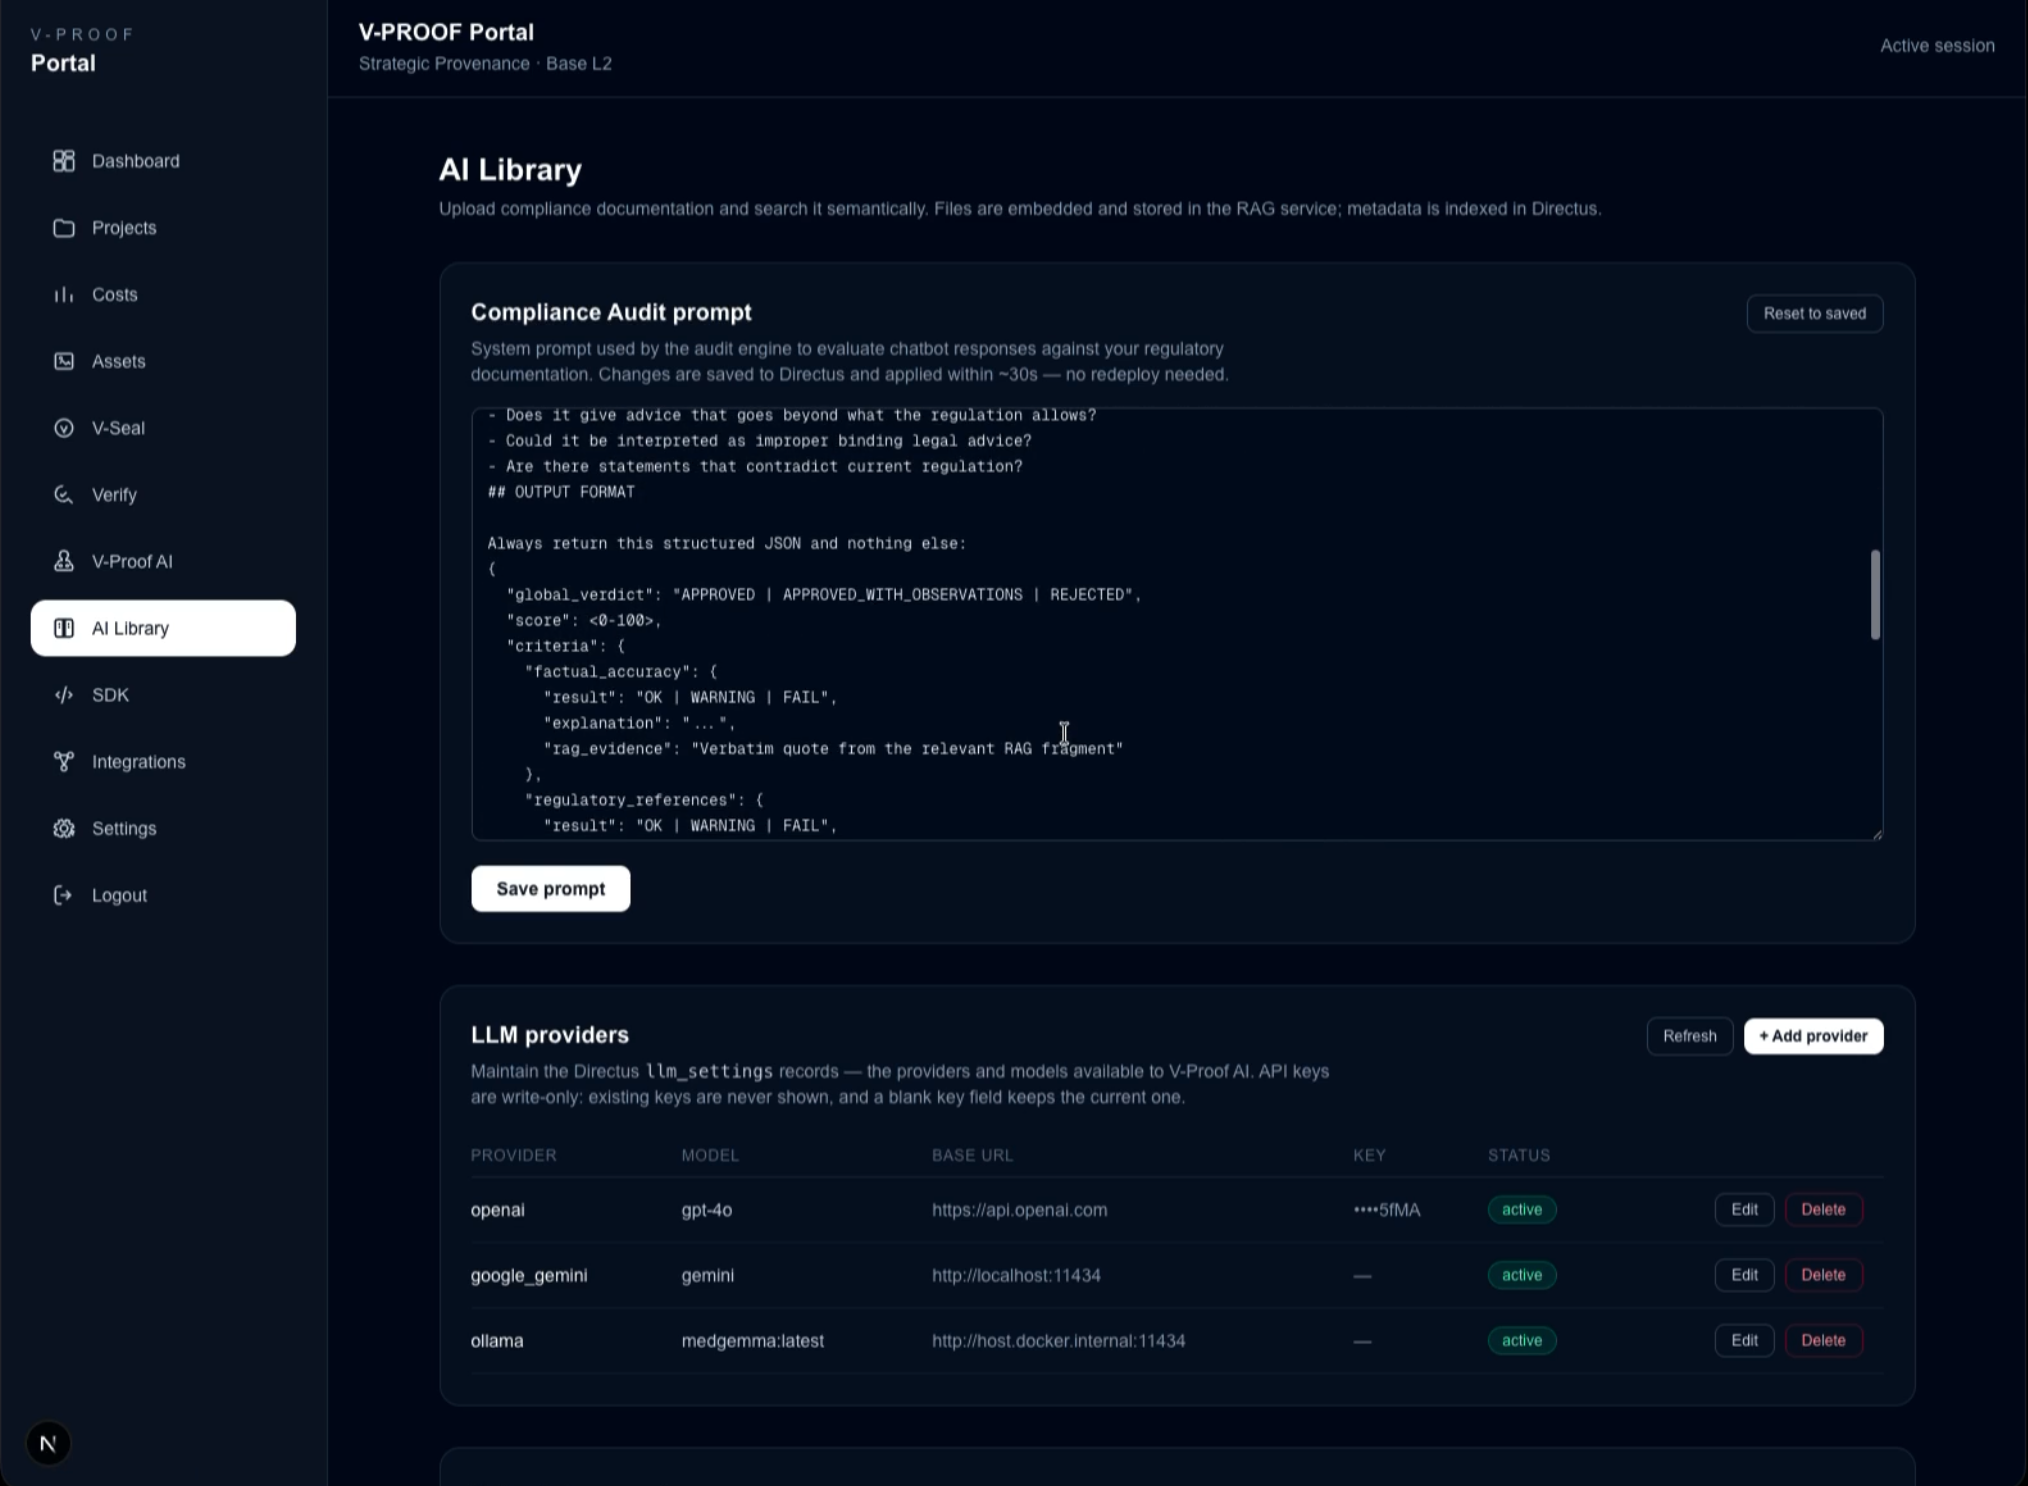Navigate to V-Seal
This screenshot has height=1486, width=2028.
163,428
